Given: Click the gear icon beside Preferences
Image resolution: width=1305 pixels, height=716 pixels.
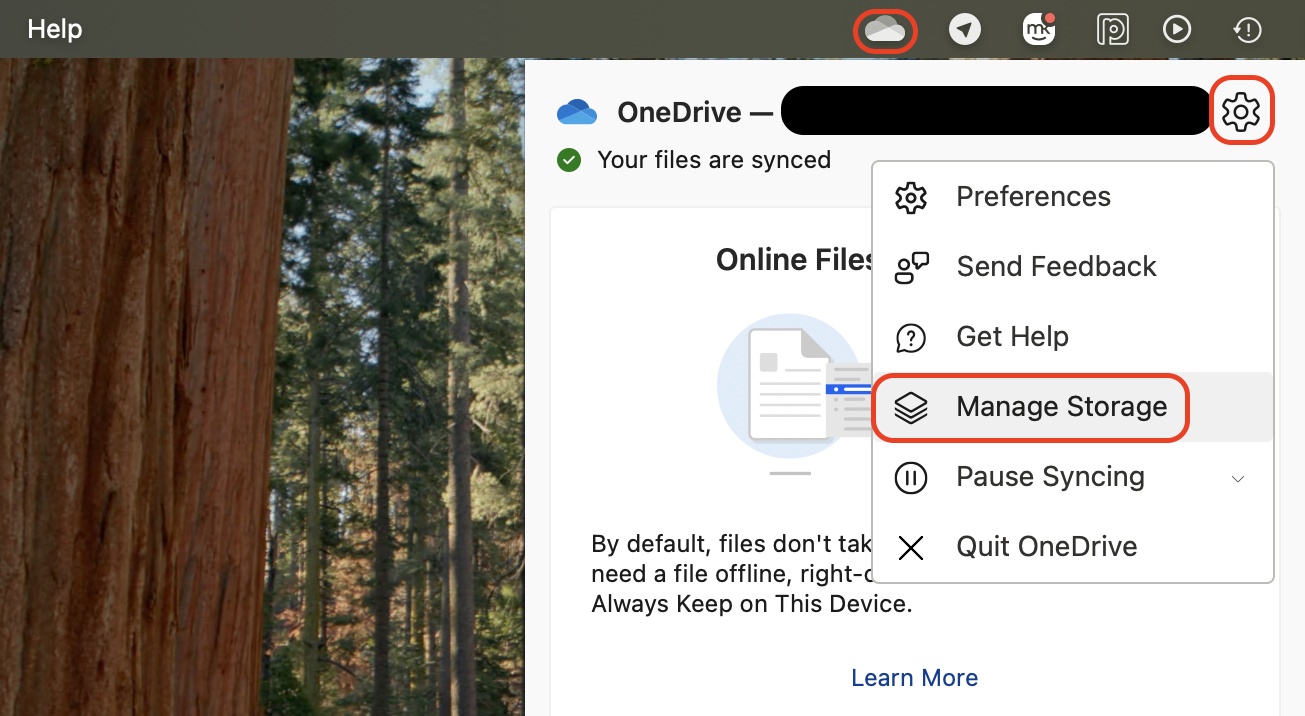Looking at the screenshot, I should coord(911,197).
